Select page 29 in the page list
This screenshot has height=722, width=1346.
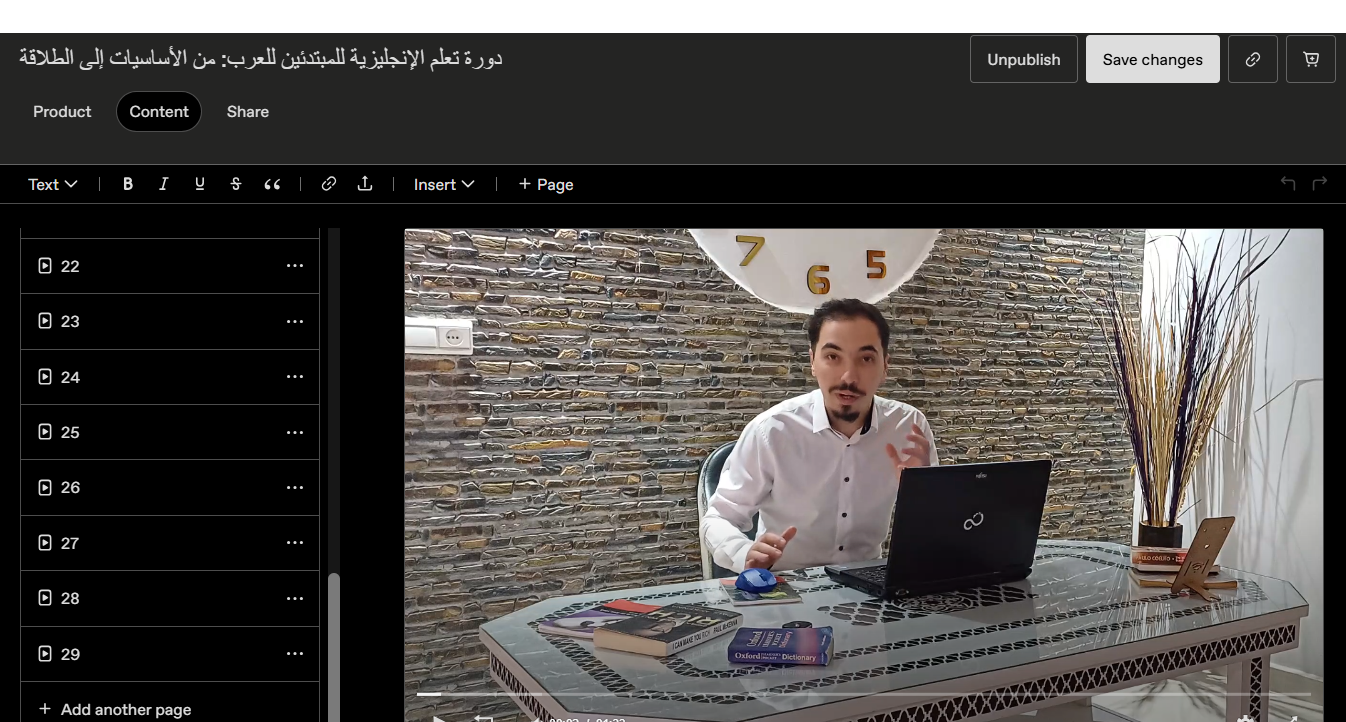point(170,654)
